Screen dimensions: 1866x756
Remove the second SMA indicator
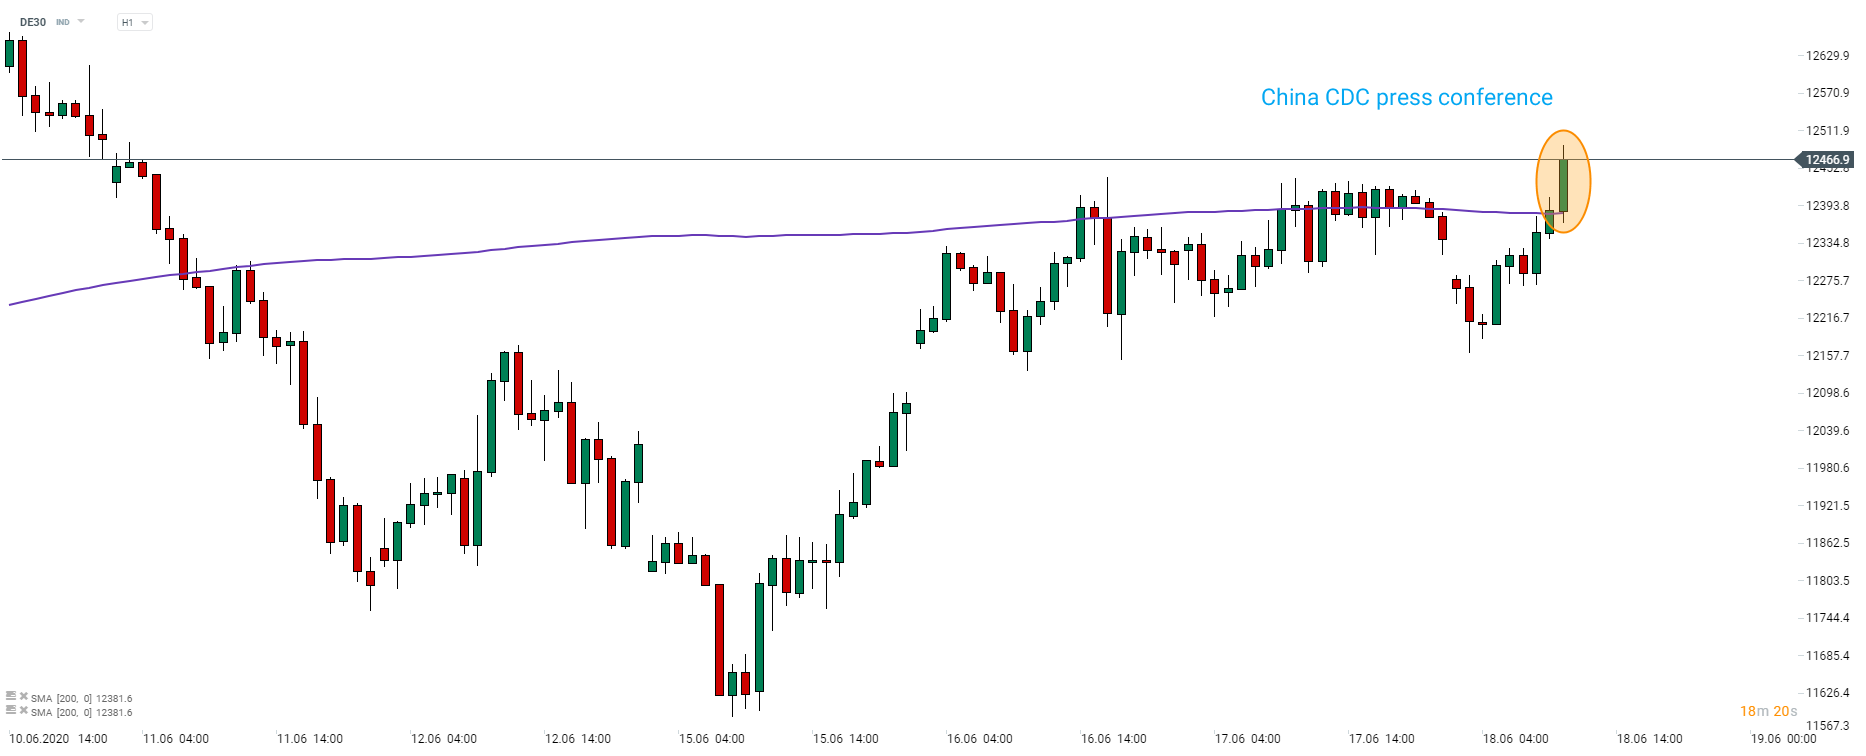coord(23,711)
